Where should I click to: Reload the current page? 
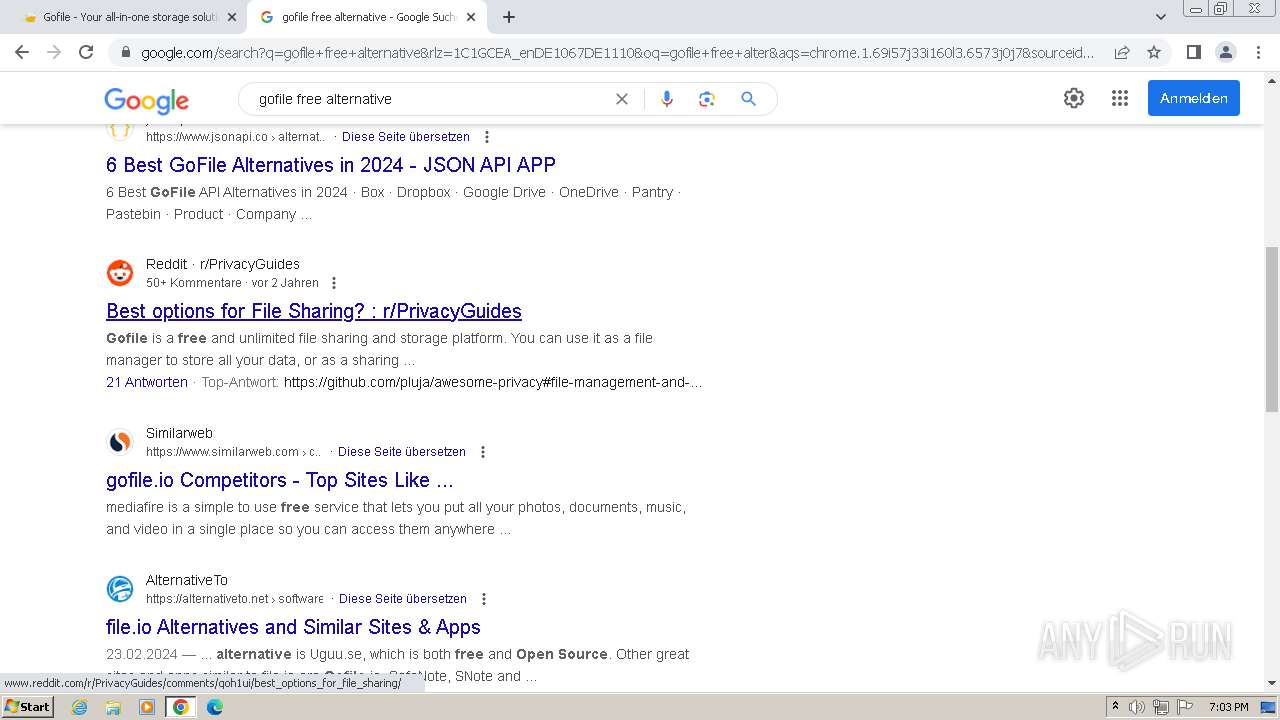click(x=86, y=52)
